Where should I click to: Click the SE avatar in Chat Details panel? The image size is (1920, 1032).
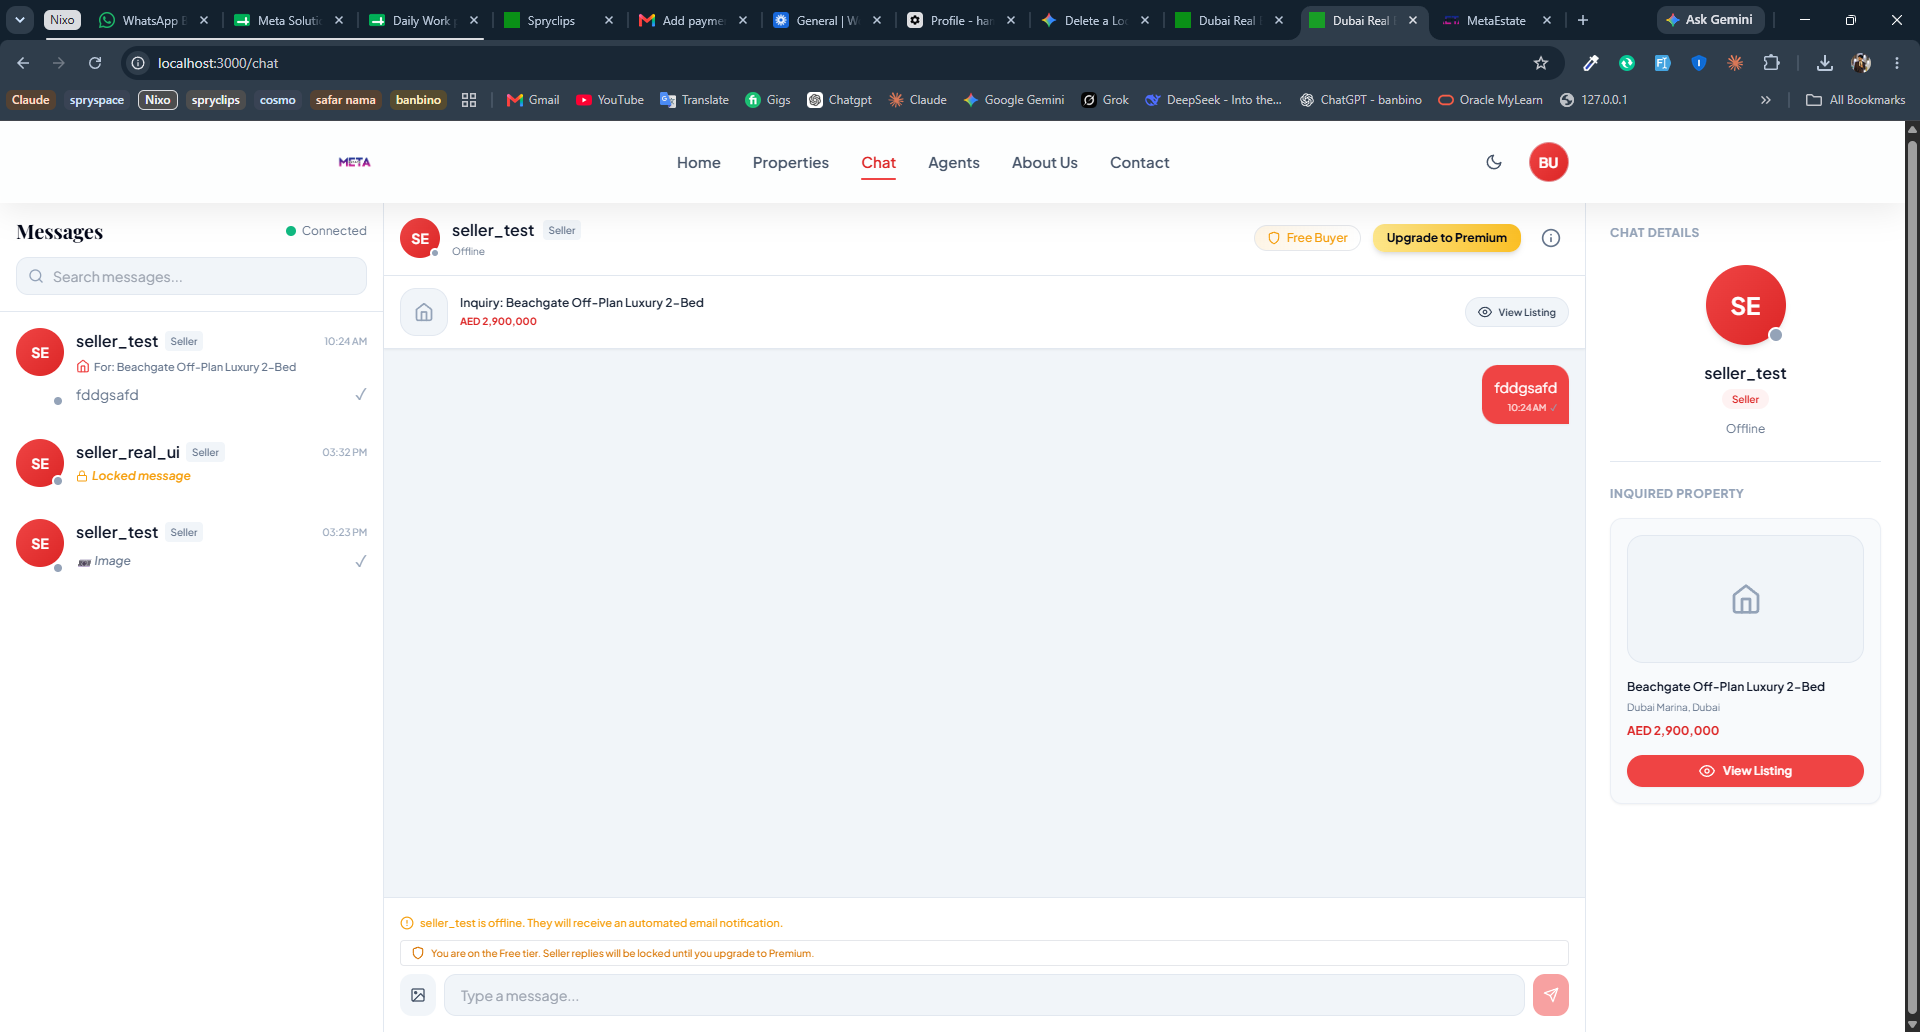pos(1745,306)
